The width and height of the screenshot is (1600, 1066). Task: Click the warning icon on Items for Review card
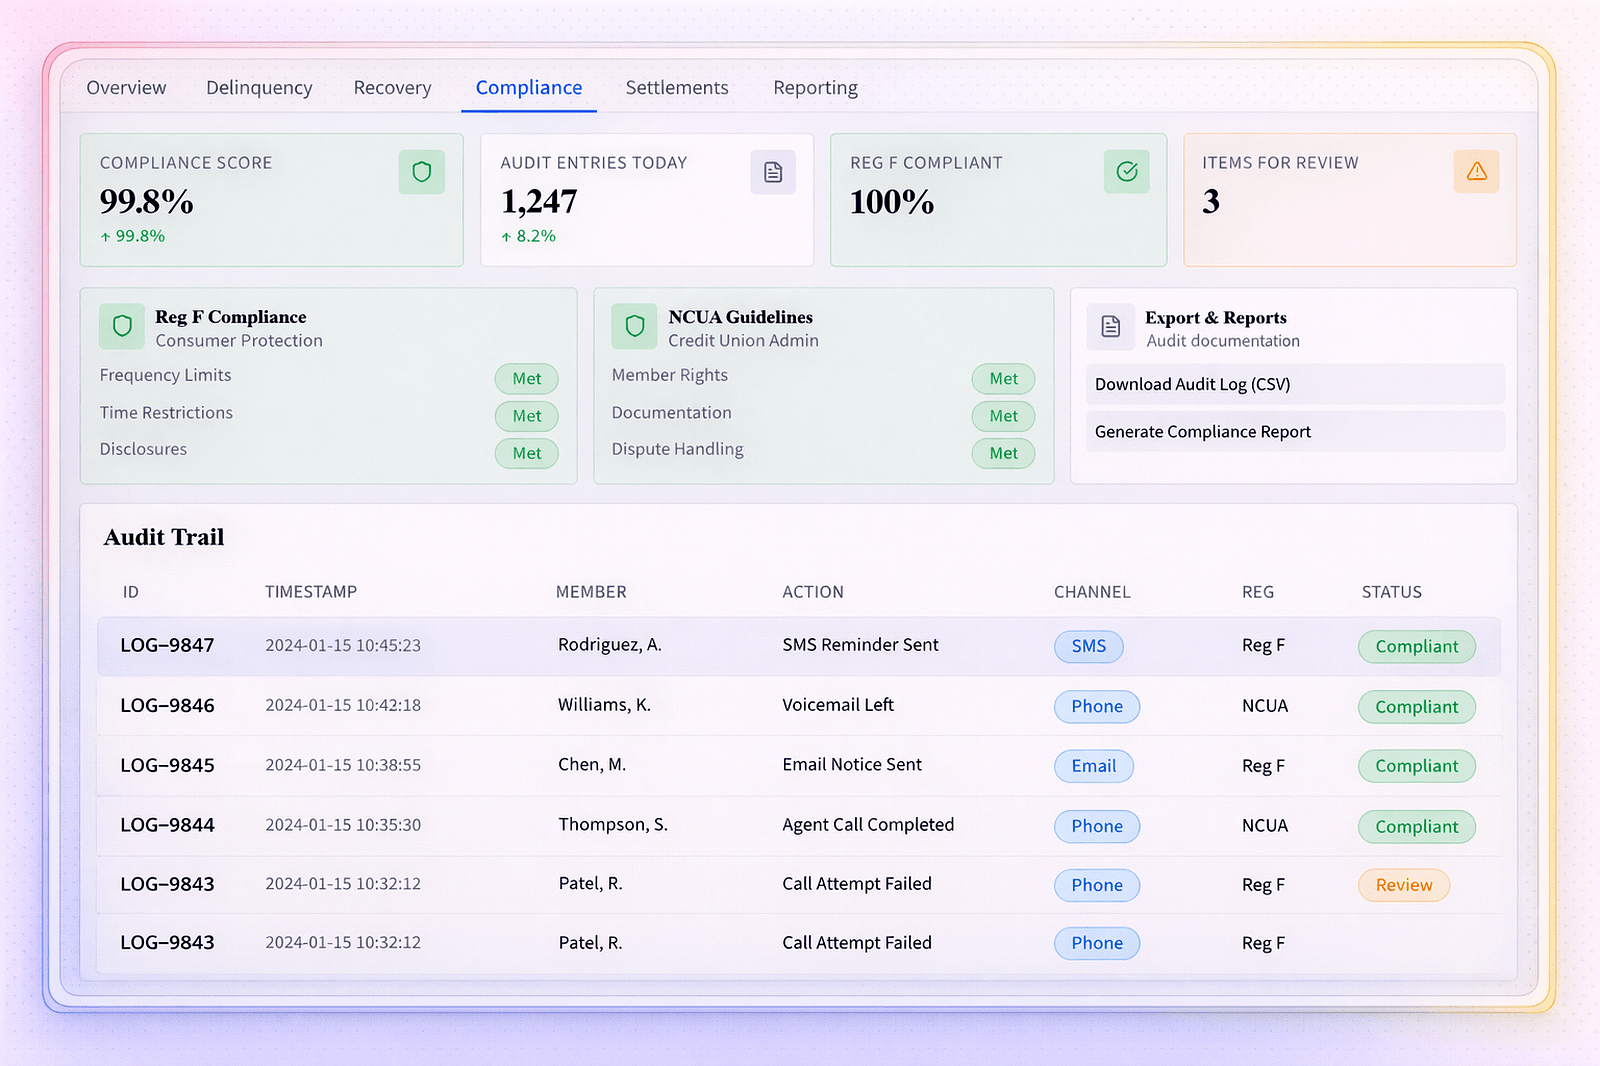pos(1477,171)
